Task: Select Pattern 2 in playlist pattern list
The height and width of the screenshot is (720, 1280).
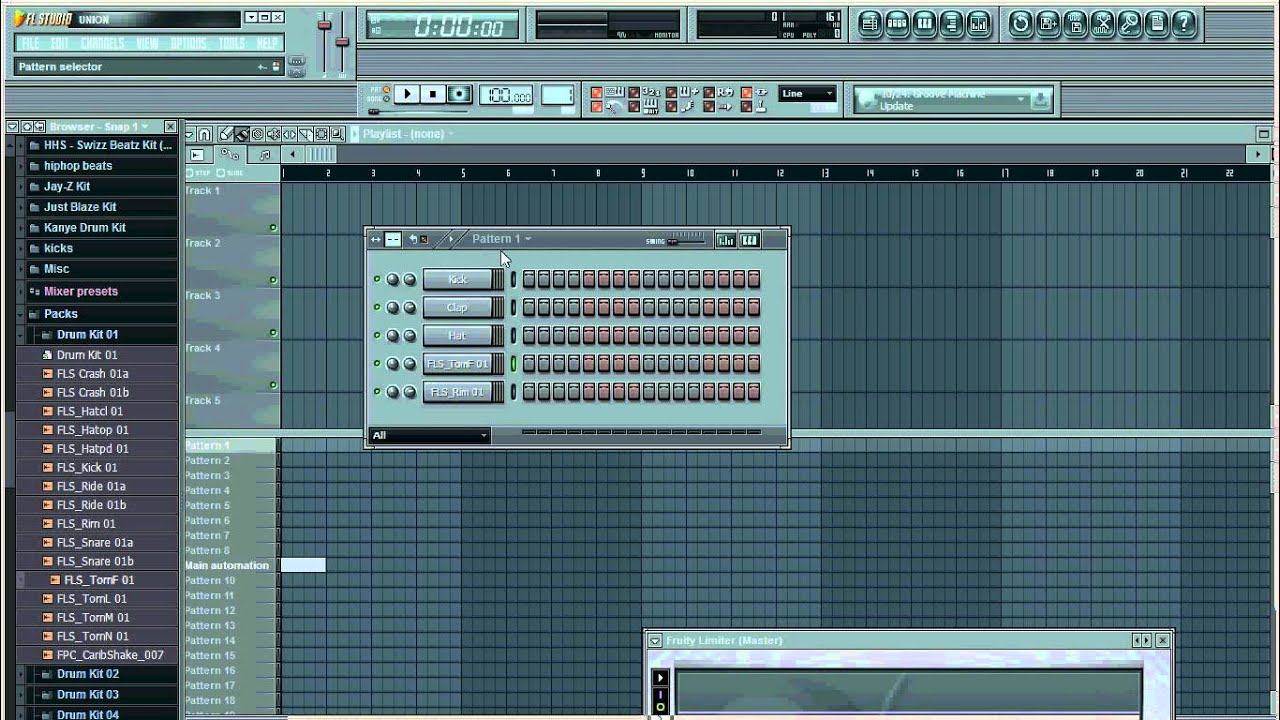Action: point(207,460)
